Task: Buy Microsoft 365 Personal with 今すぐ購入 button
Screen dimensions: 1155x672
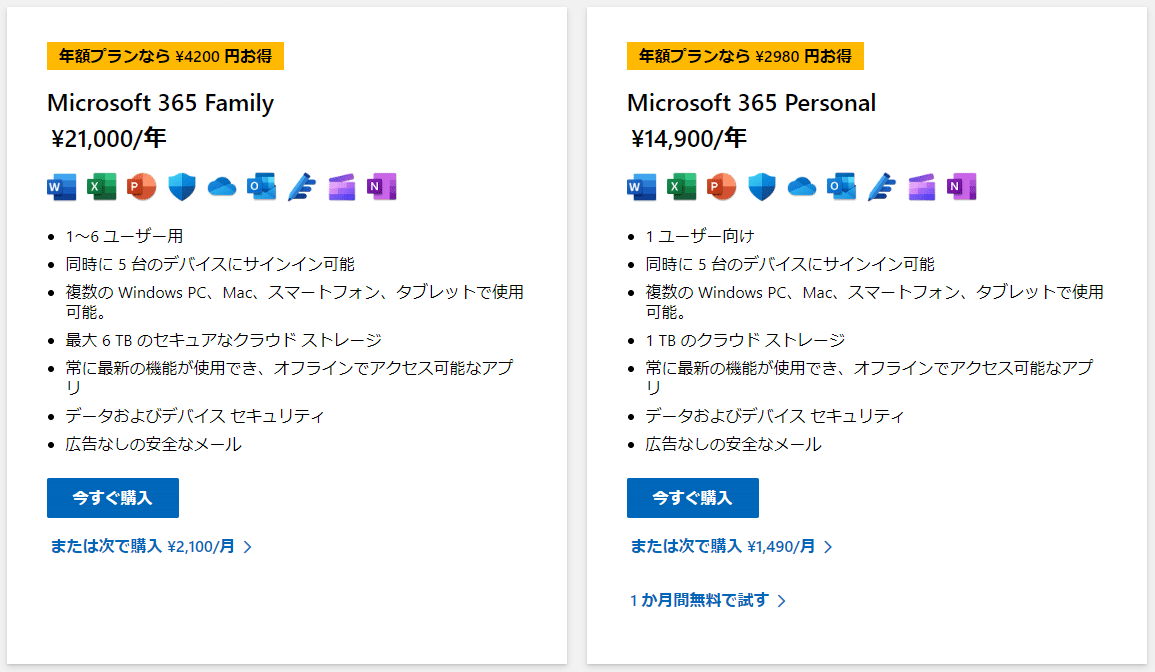Action: click(x=692, y=498)
